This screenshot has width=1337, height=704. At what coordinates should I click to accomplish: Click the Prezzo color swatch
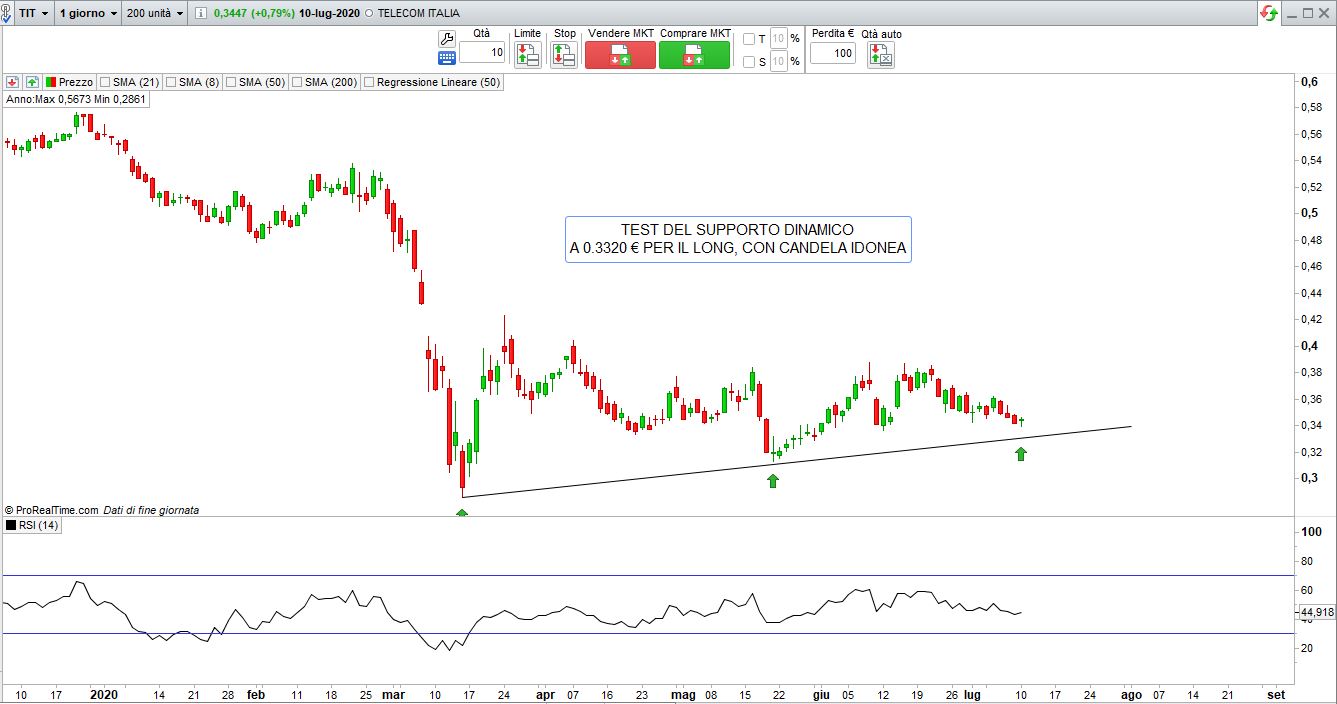pyautogui.click(x=50, y=82)
